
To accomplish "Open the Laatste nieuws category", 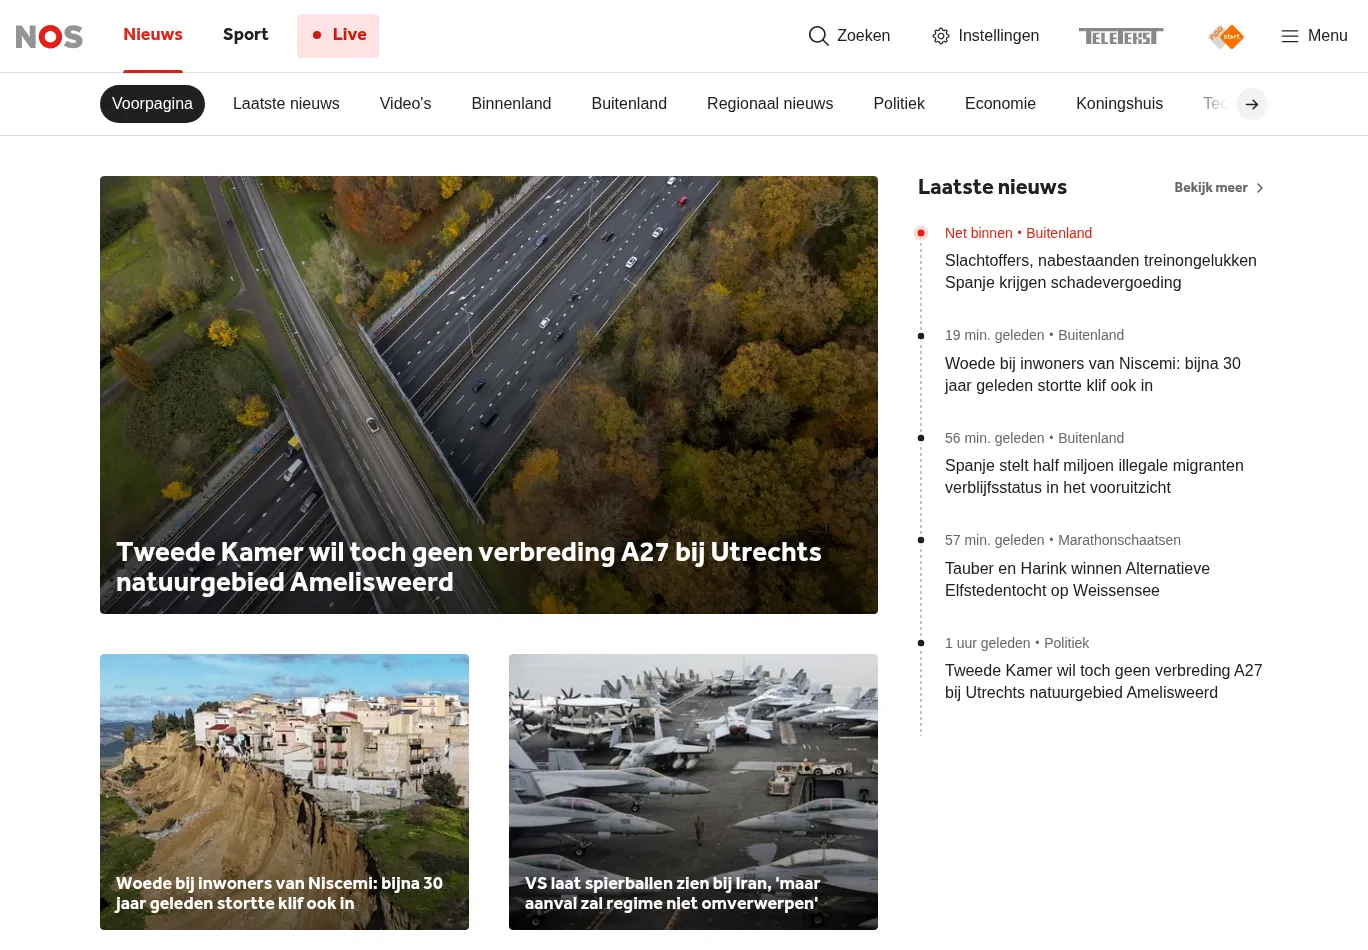I will point(286,104).
